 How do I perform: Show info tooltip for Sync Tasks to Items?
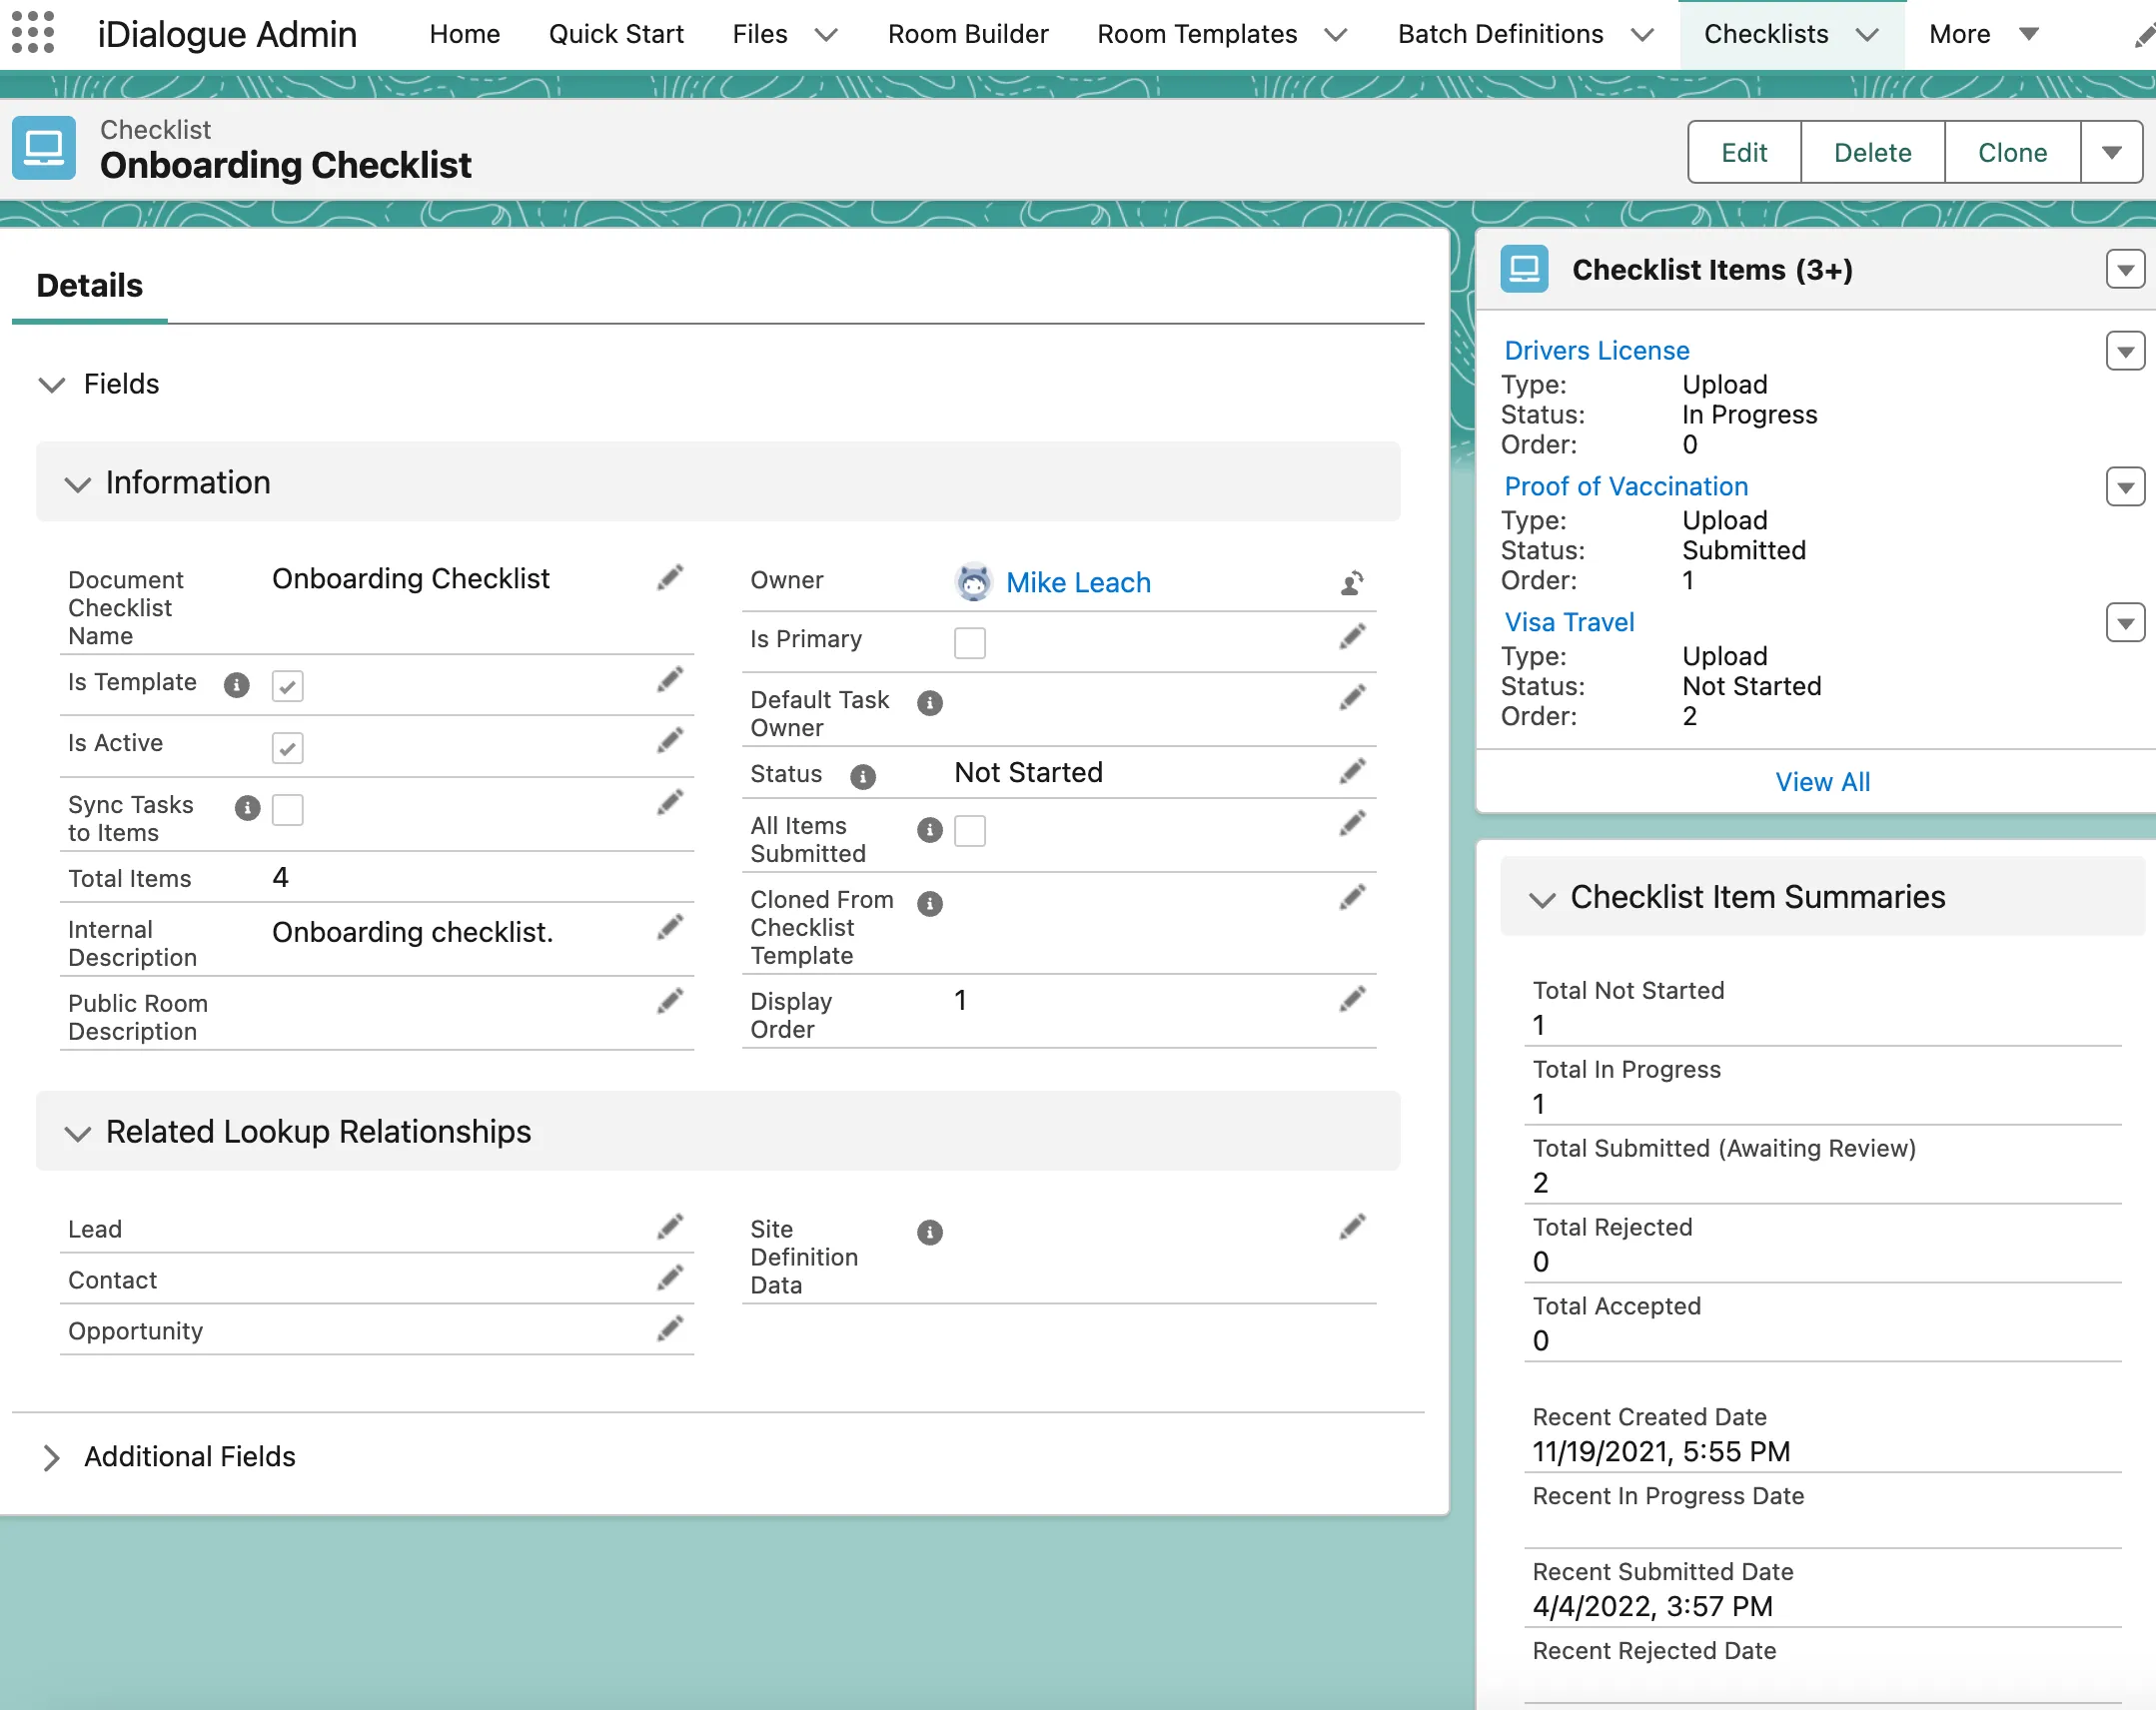click(247, 808)
